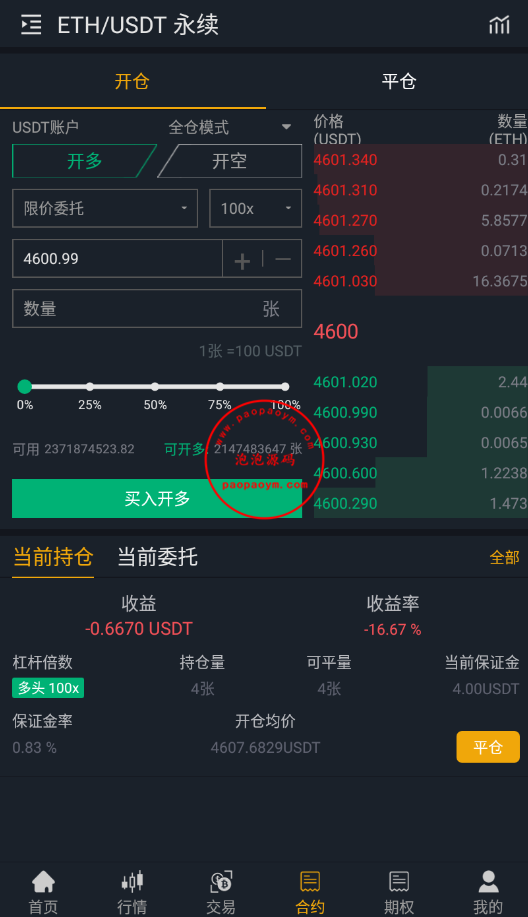Click the green 买入开多 button
The height and width of the screenshot is (917, 528).
pos(157,498)
